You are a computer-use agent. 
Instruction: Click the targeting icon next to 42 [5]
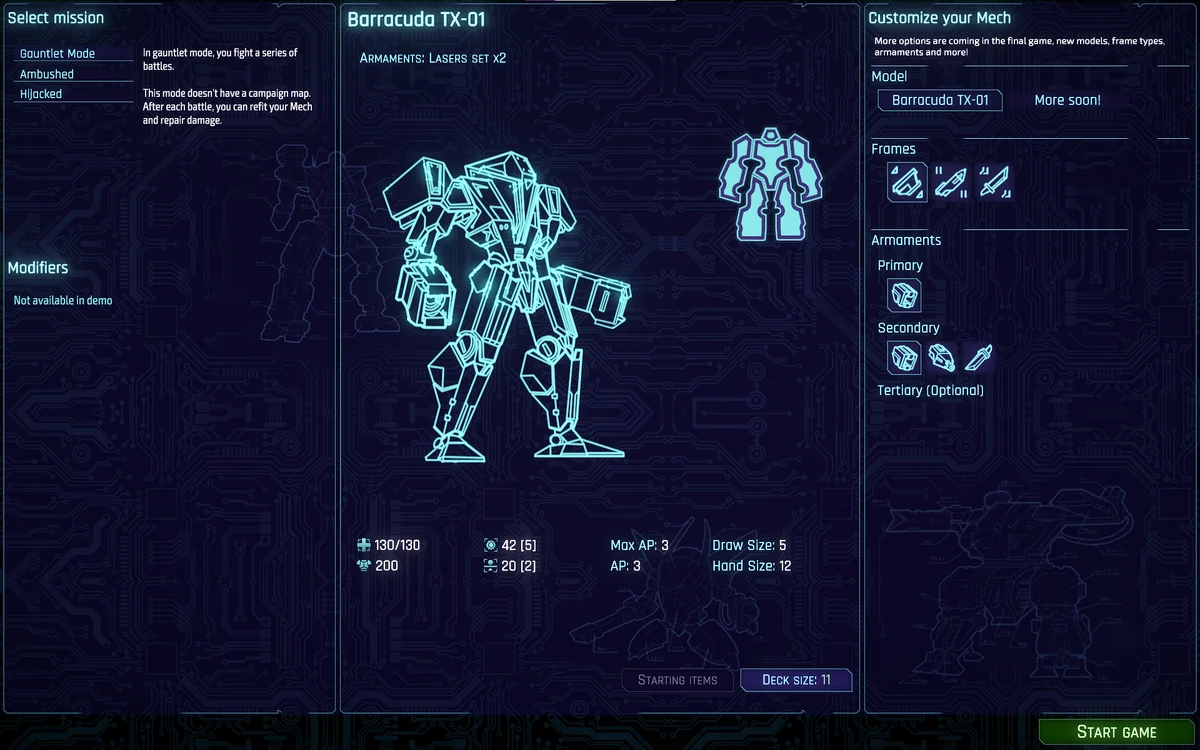(490, 545)
